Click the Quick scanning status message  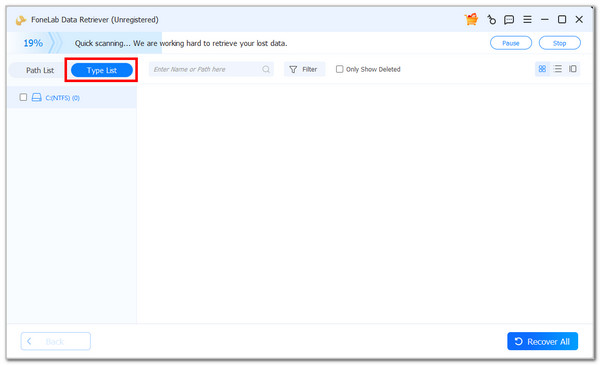tap(181, 43)
